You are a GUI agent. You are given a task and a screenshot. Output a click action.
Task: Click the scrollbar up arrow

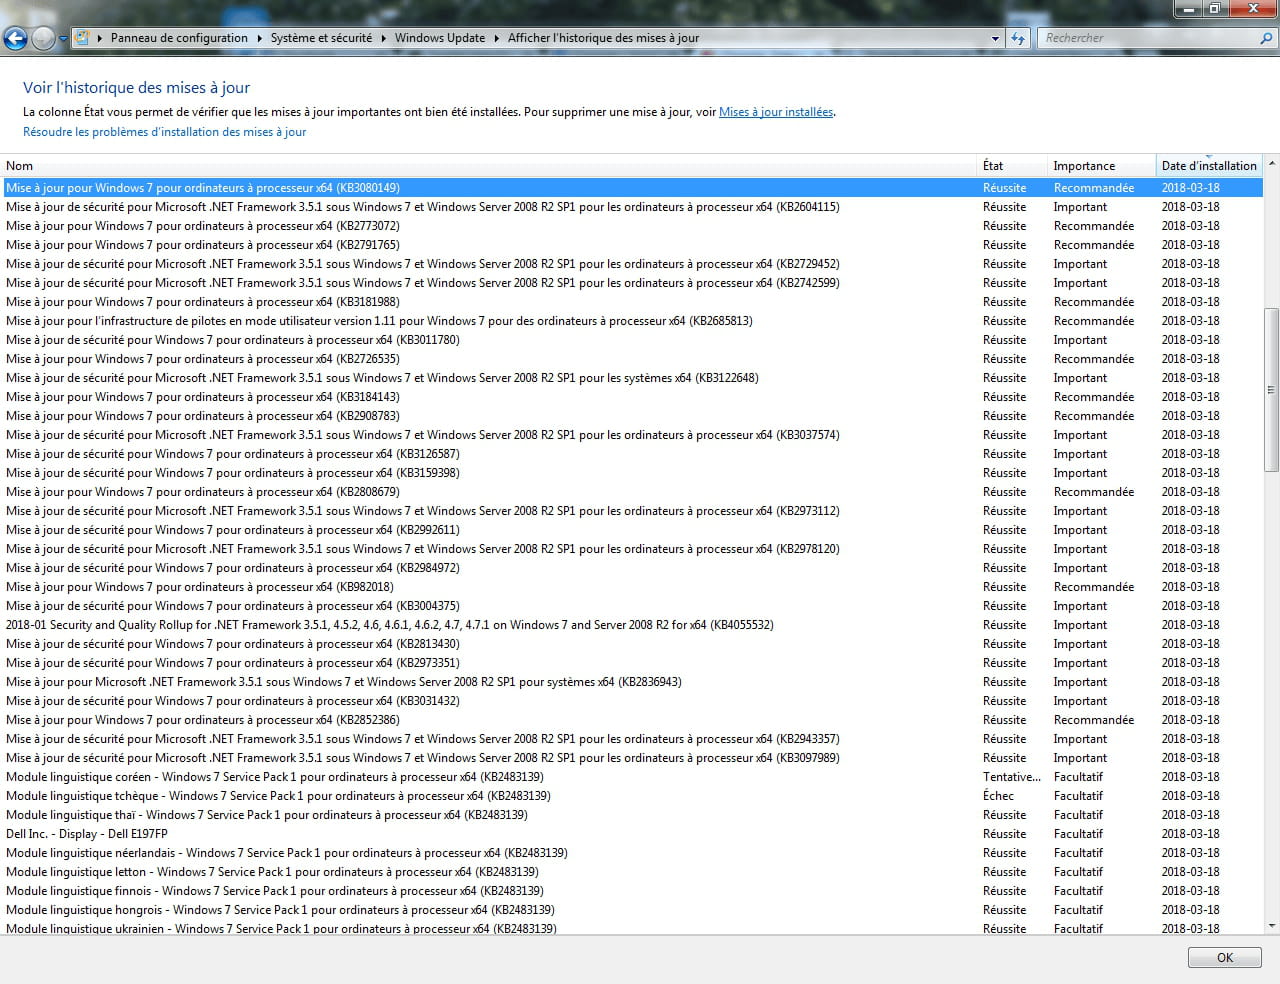(1271, 163)
